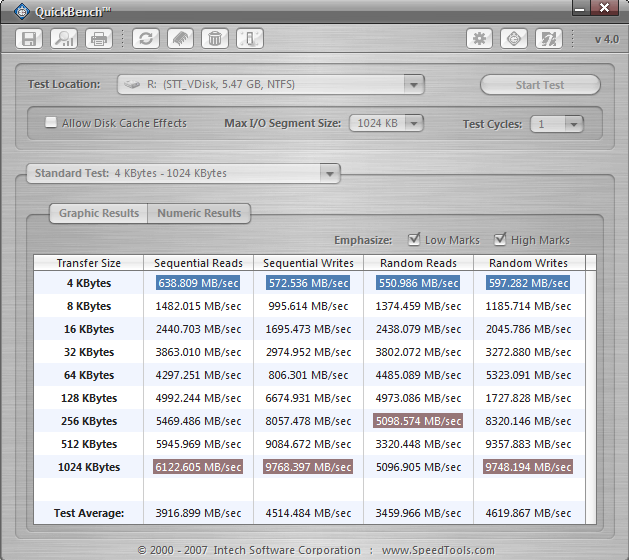This screenshot has width=629, height=560.
Task: Click the Random Writes column header
Action: 528,263
